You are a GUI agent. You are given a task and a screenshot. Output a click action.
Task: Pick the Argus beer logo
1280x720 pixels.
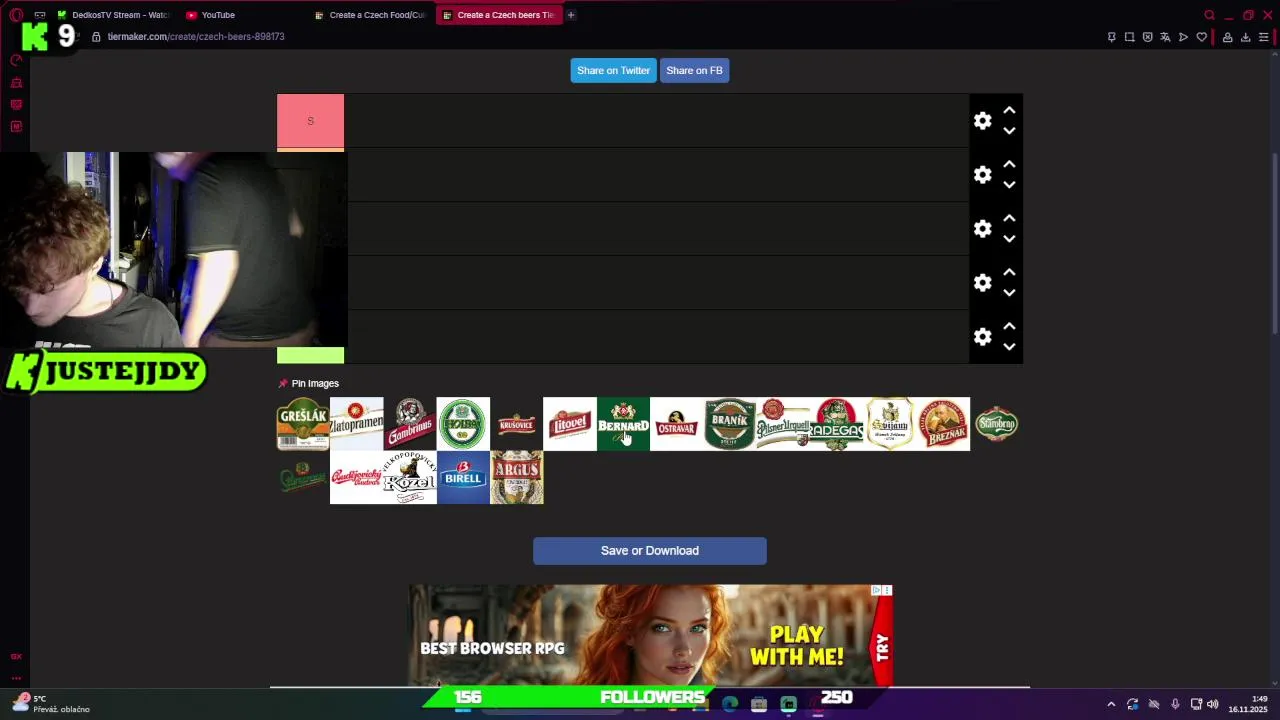(517, 478)
